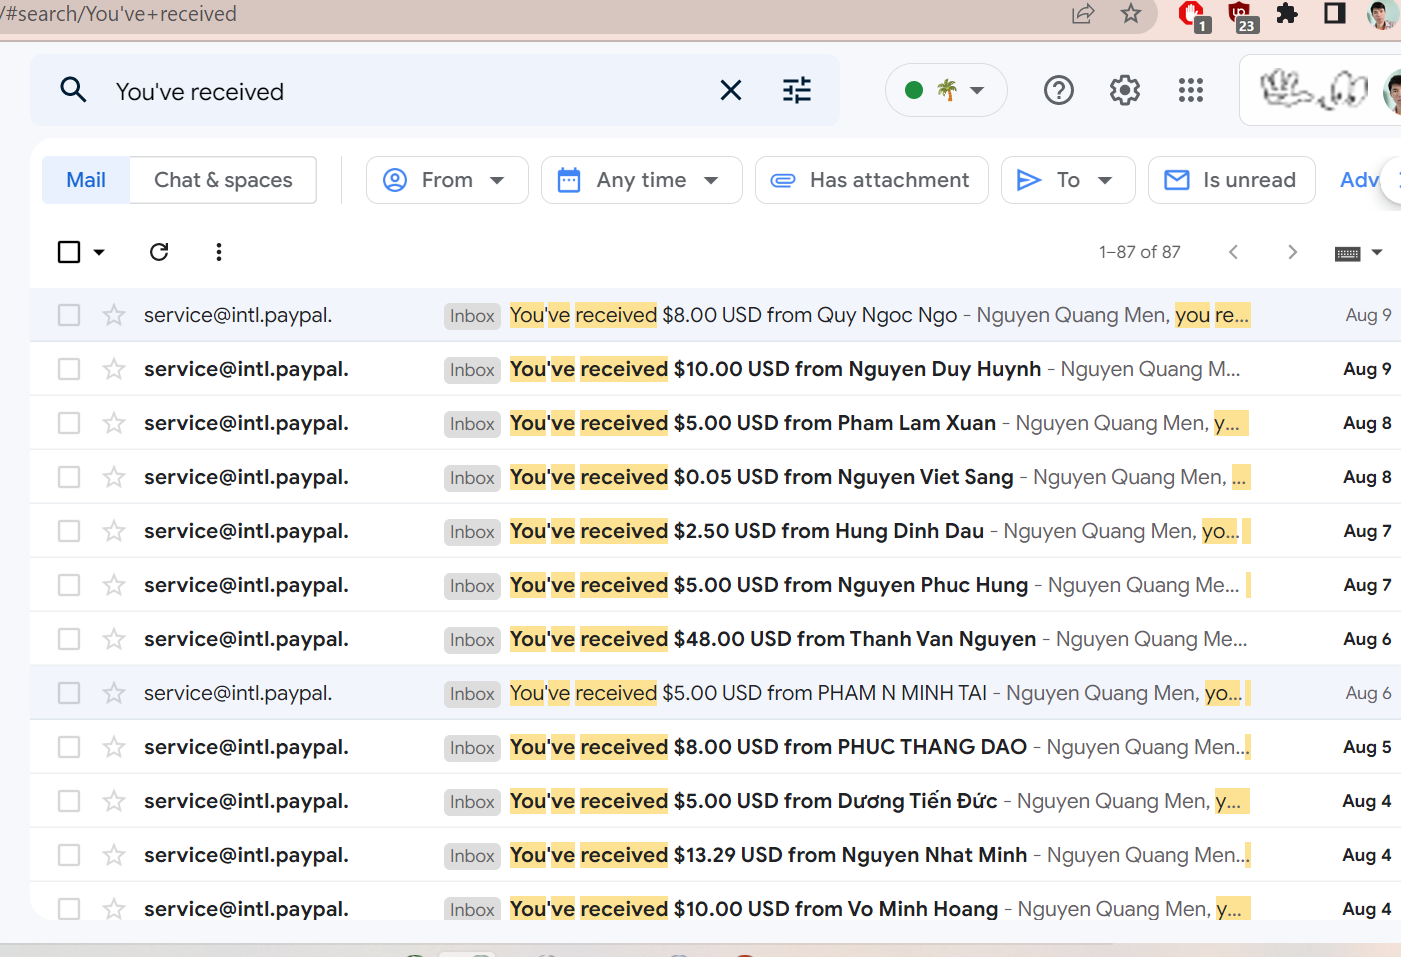The image size is (1401, 957).
Task: Click the browser address bar URL
Action: pyautogui.click(x=120, y=14)
